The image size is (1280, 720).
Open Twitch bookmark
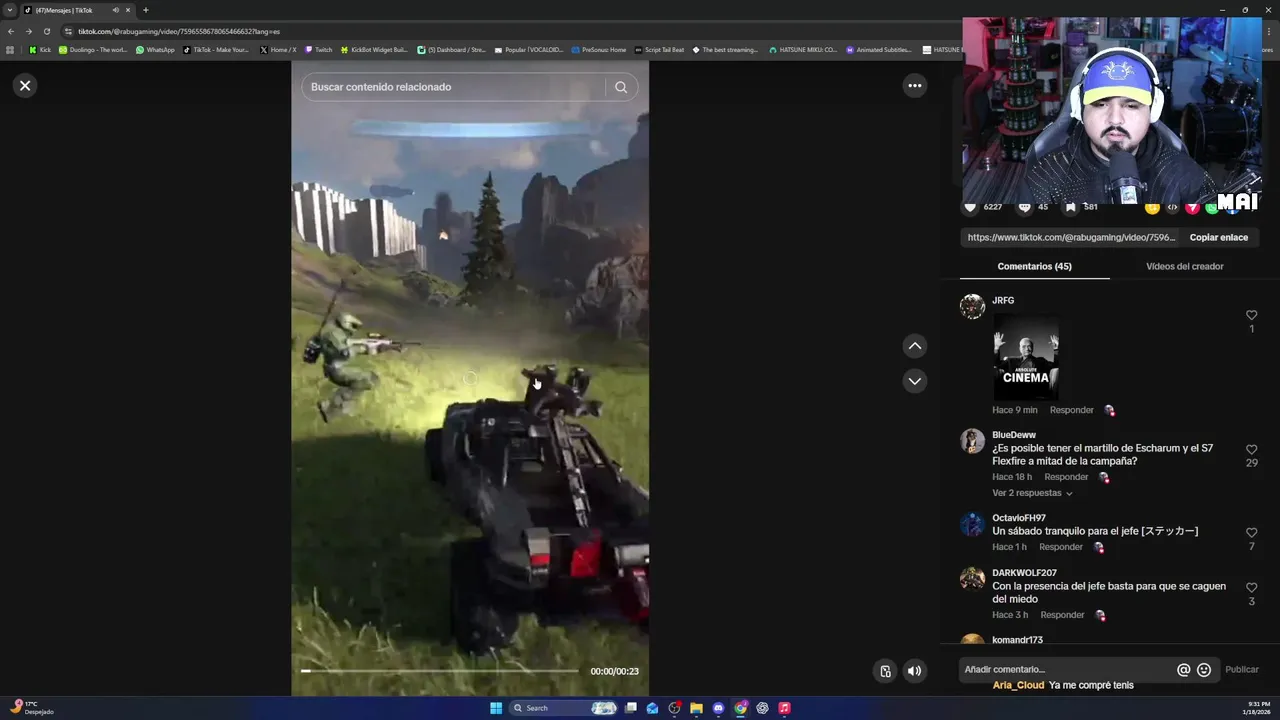[318, 49]
